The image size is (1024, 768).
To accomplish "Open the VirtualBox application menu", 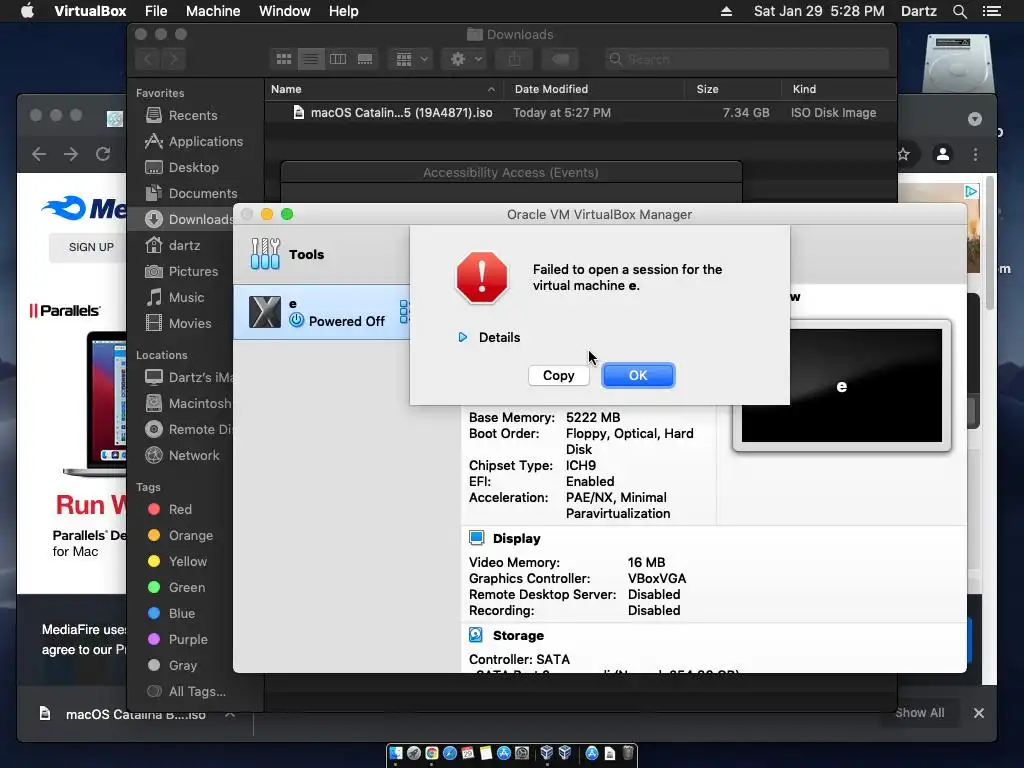I will pos(90,11).
